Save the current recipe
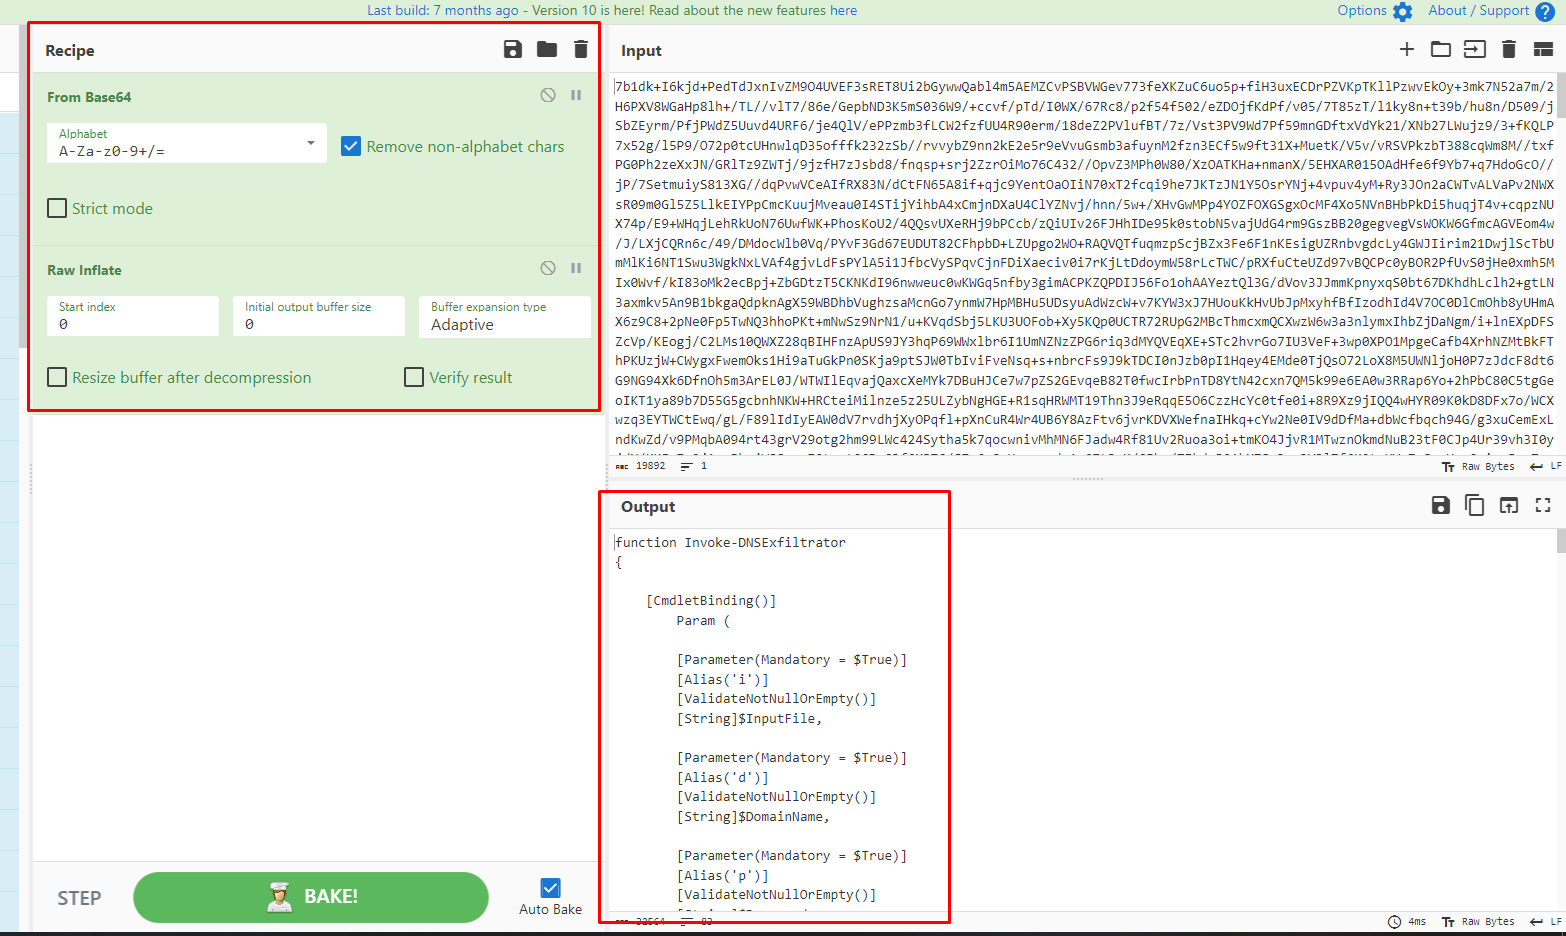The image size is (1566, 936). click(513, 49)
